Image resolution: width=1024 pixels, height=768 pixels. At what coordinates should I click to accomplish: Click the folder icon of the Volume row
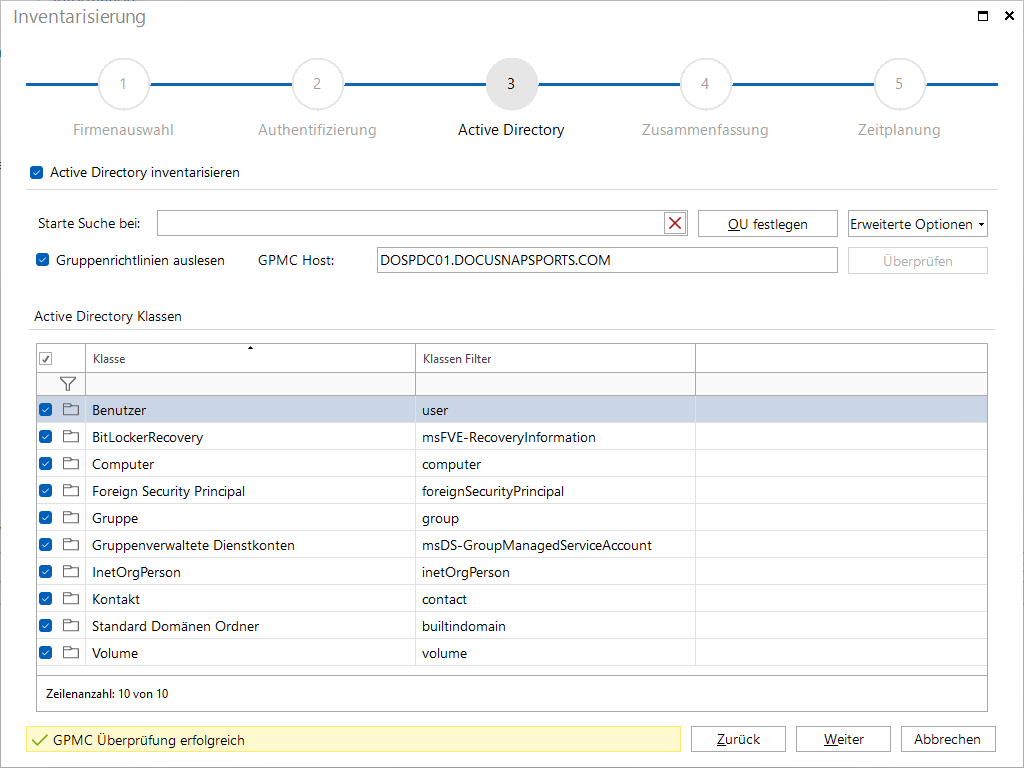pyautogui.click(x=71, y=652)
